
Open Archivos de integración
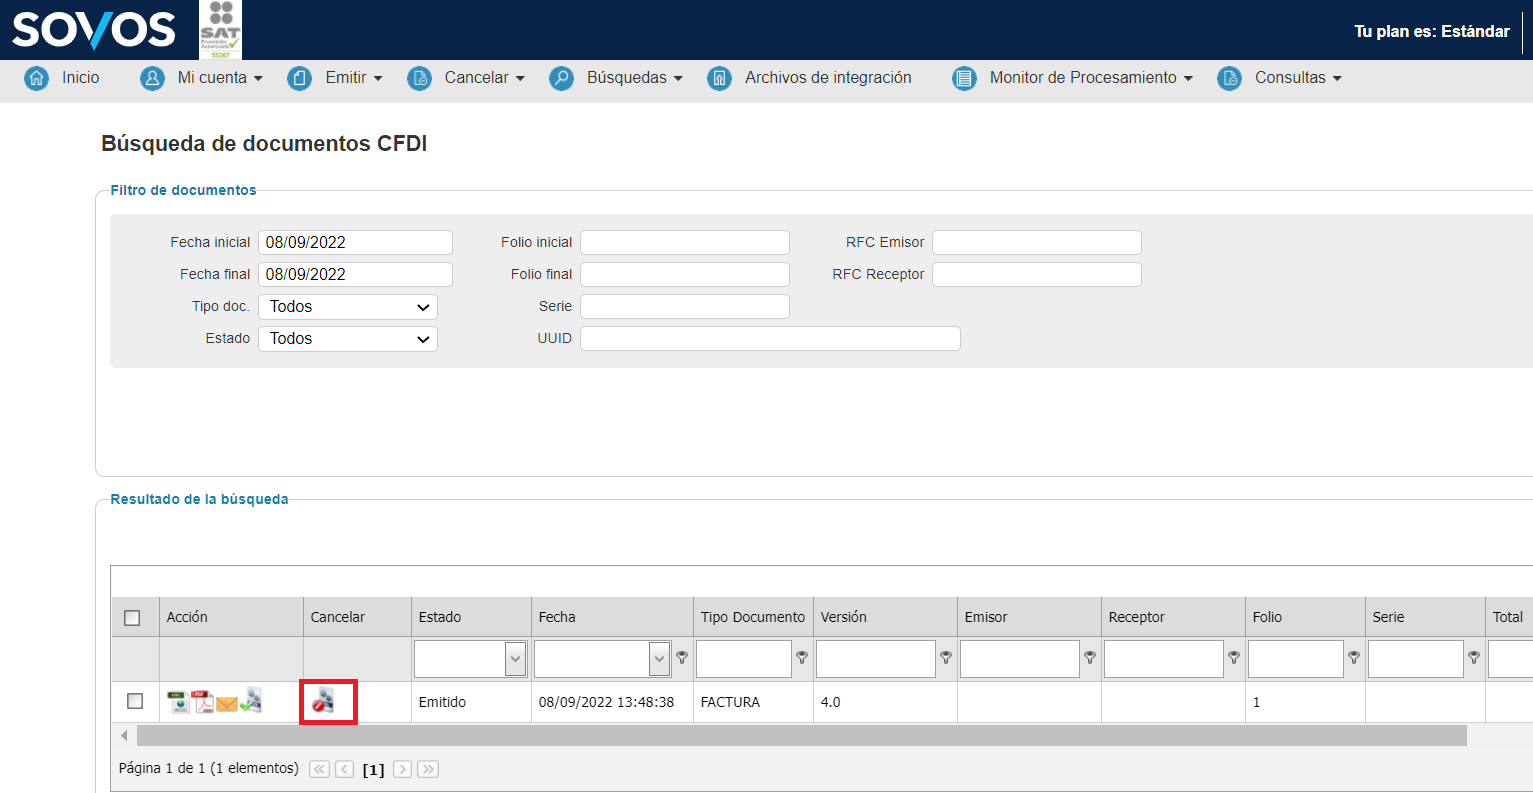tap(828, 78)
